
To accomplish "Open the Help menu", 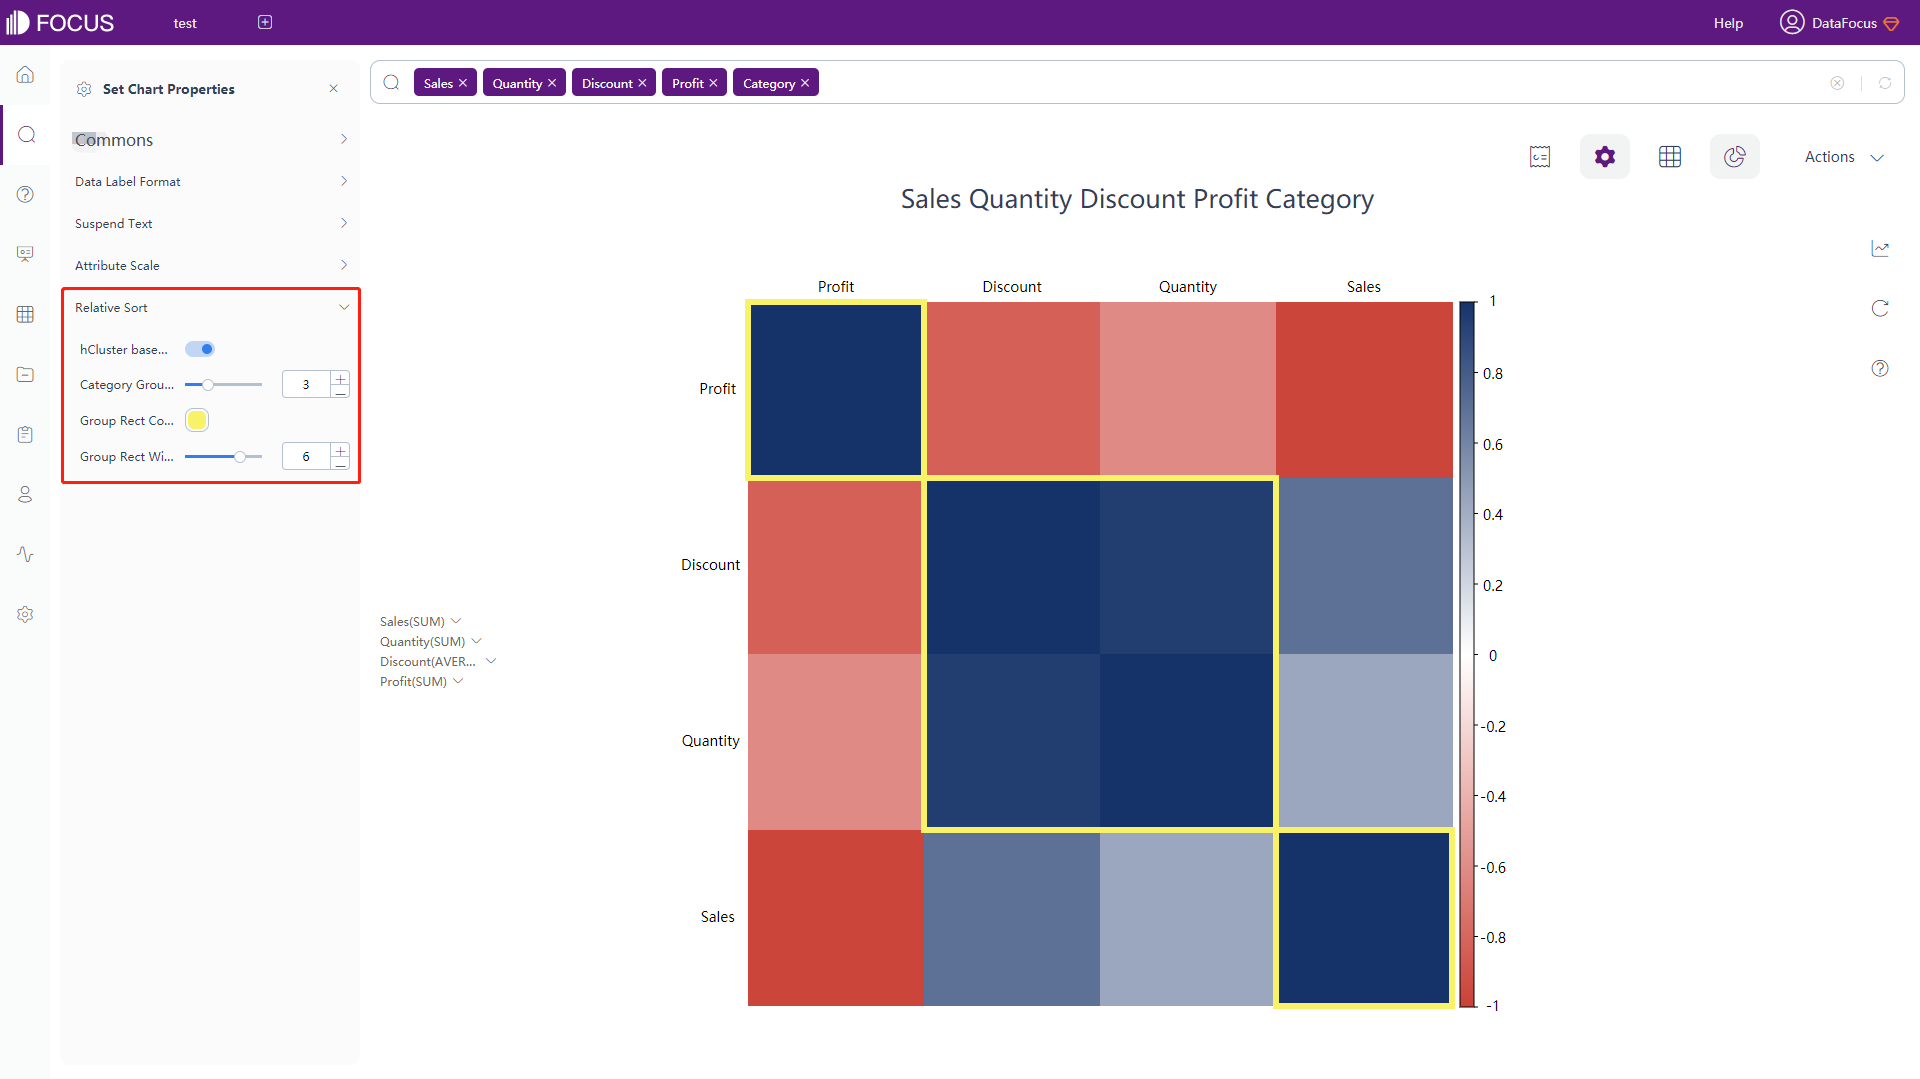I will point(1728,23).
